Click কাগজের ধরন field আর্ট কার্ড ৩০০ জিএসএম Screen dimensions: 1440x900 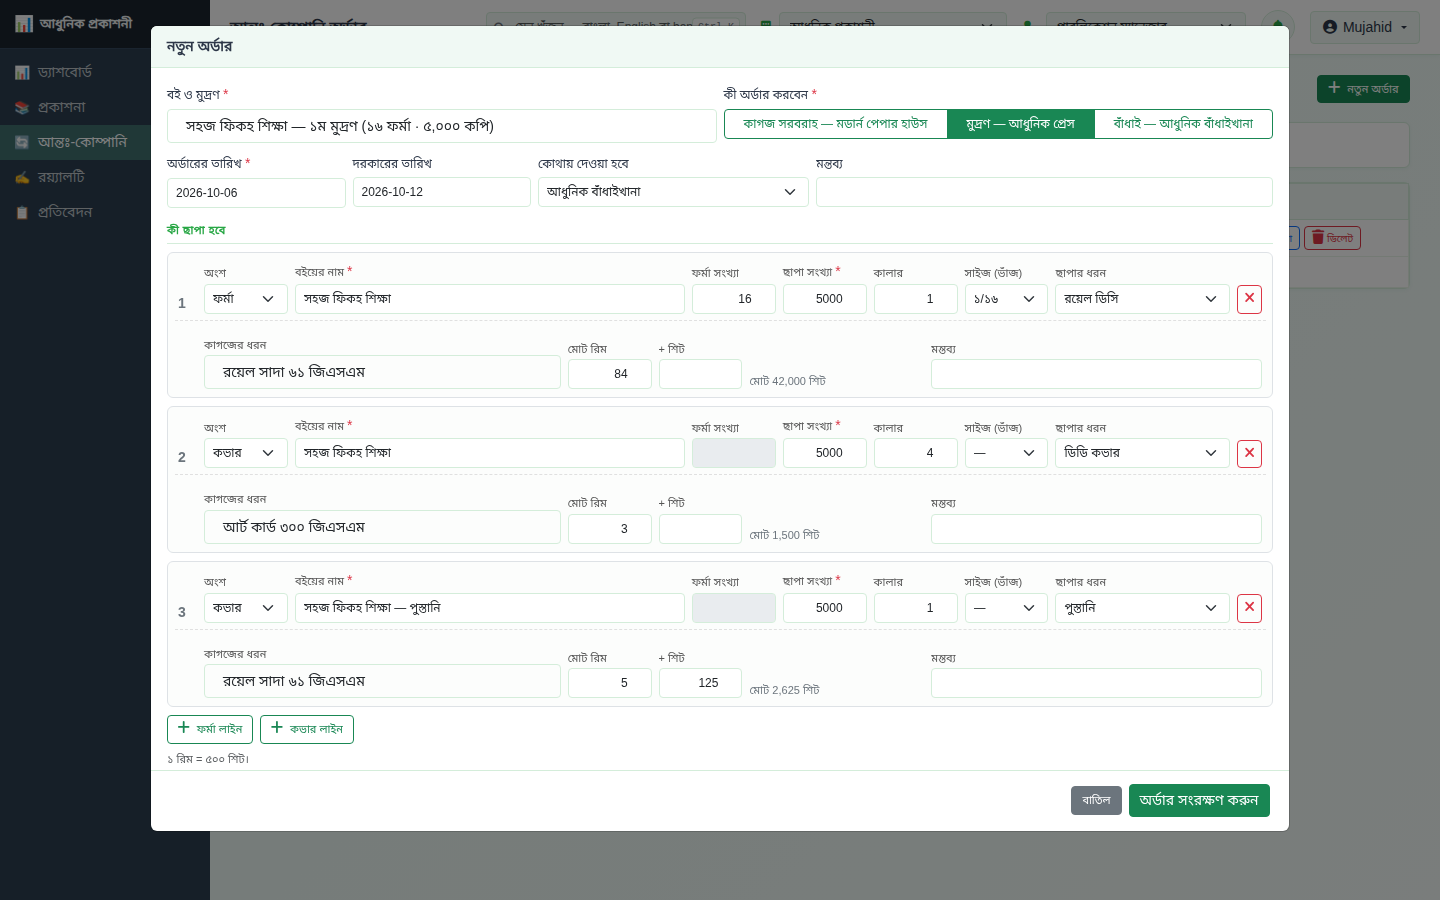382,527
